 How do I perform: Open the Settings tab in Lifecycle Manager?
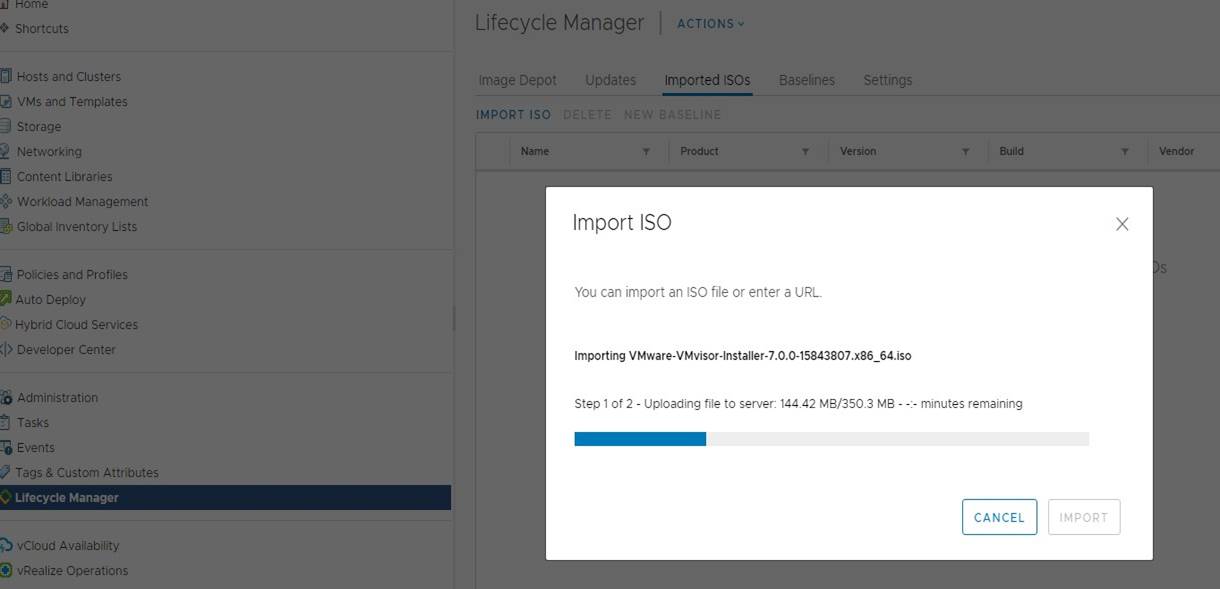[x=888, y=80]
